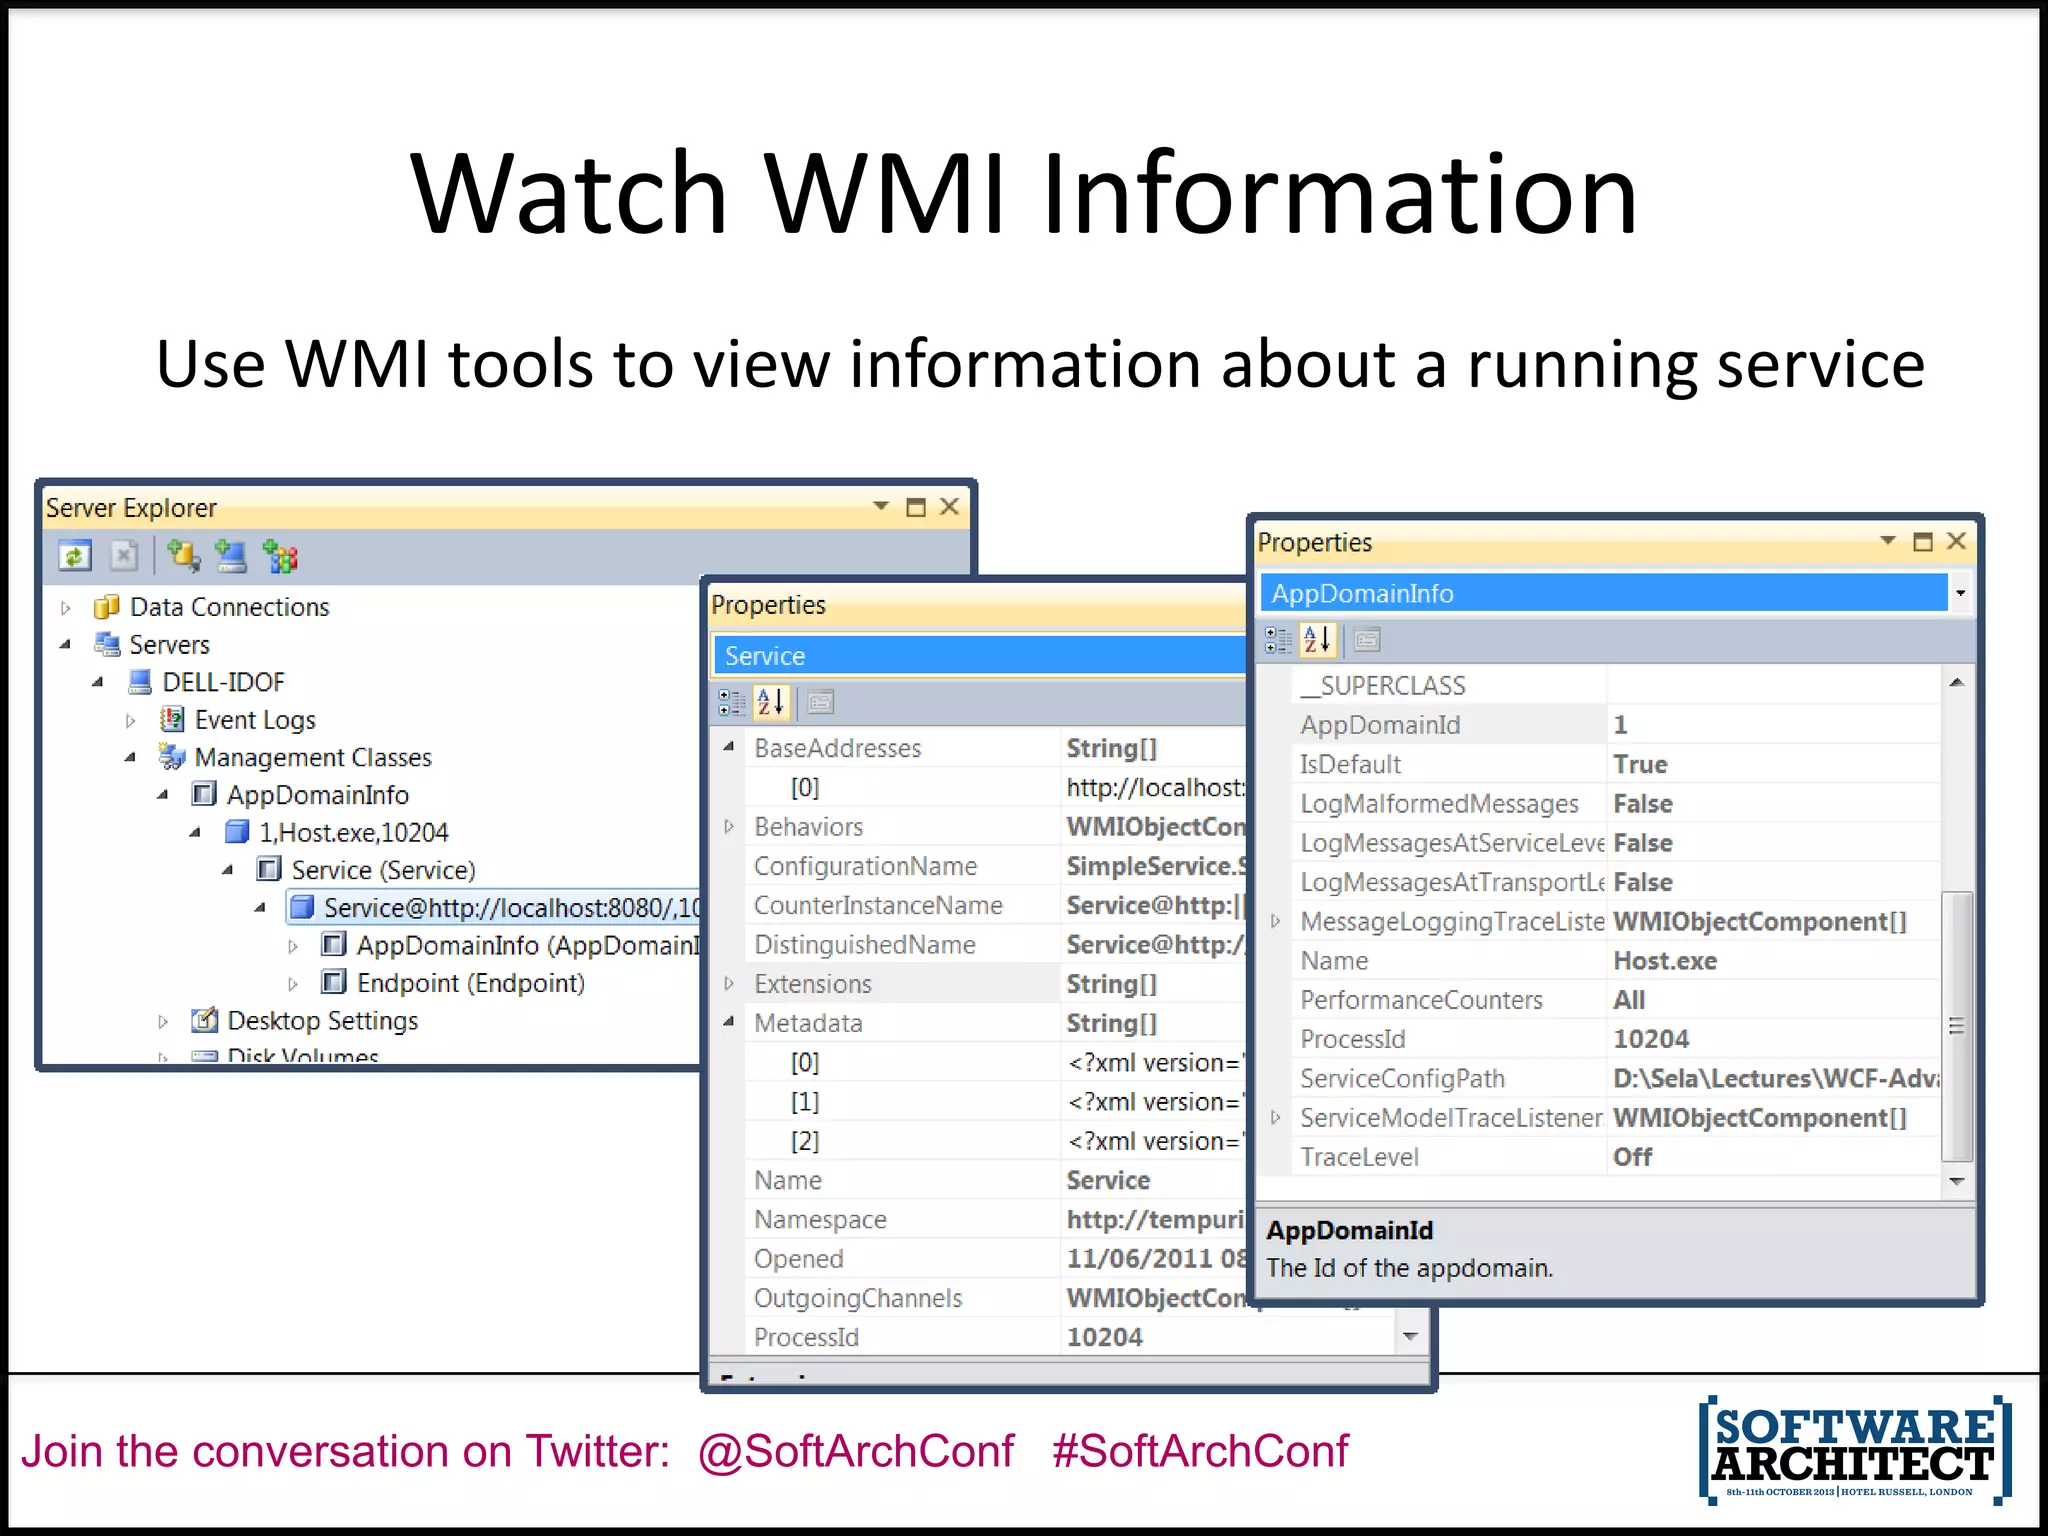This screenshot has width=2048, height=1536.
Task: Click scroll down arrow in AppDomainInfo Properties
Action: (x=1957, y=1181)
